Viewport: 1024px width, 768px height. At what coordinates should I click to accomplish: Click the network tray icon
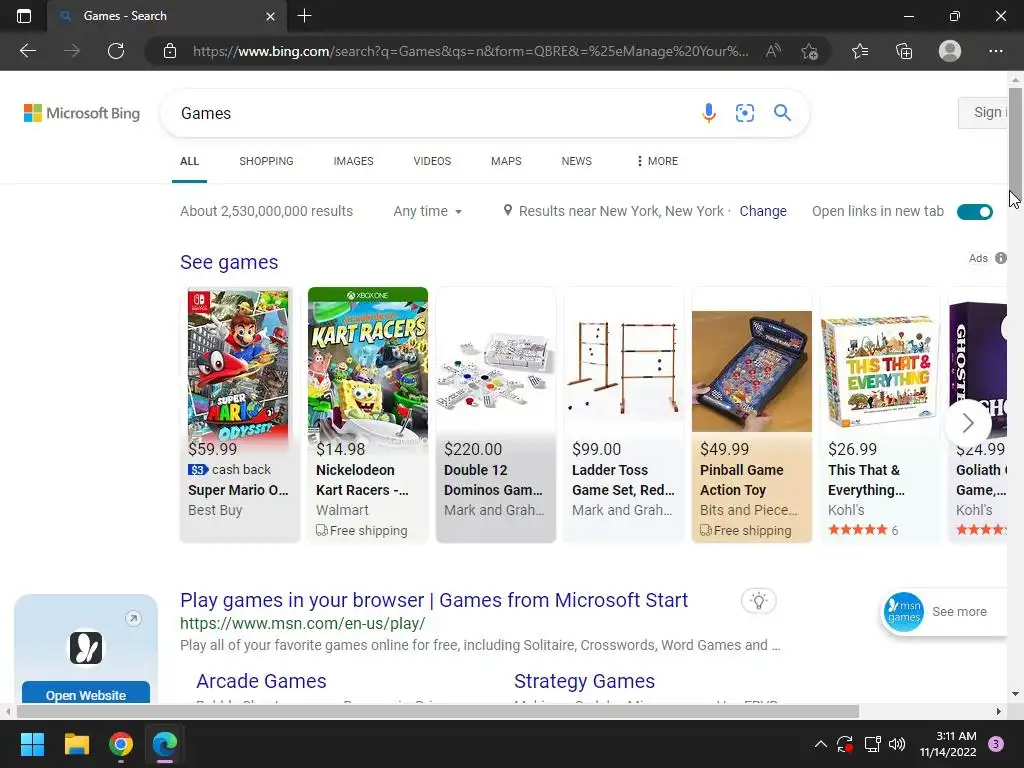click(872, 744)
